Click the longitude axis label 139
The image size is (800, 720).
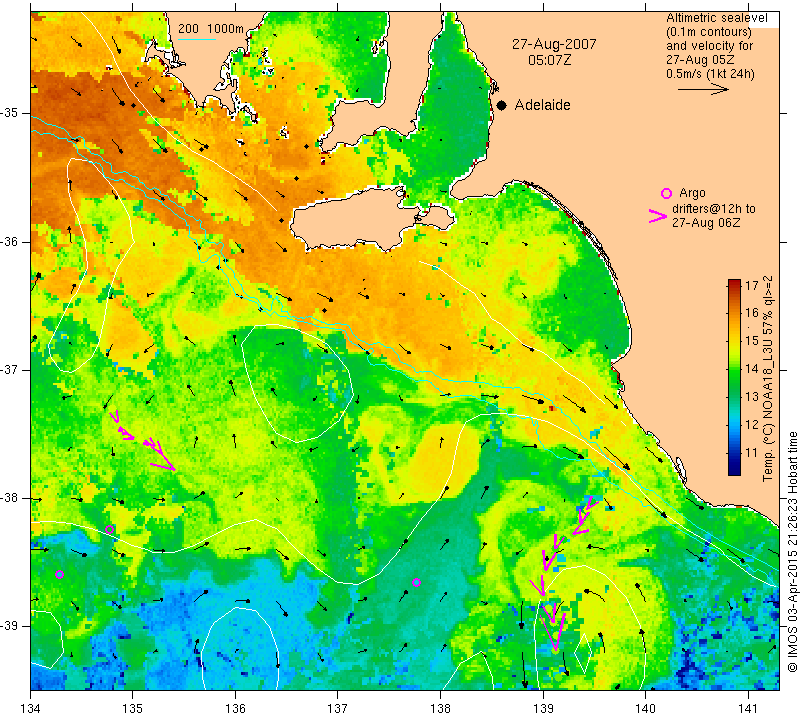(543, 708)
